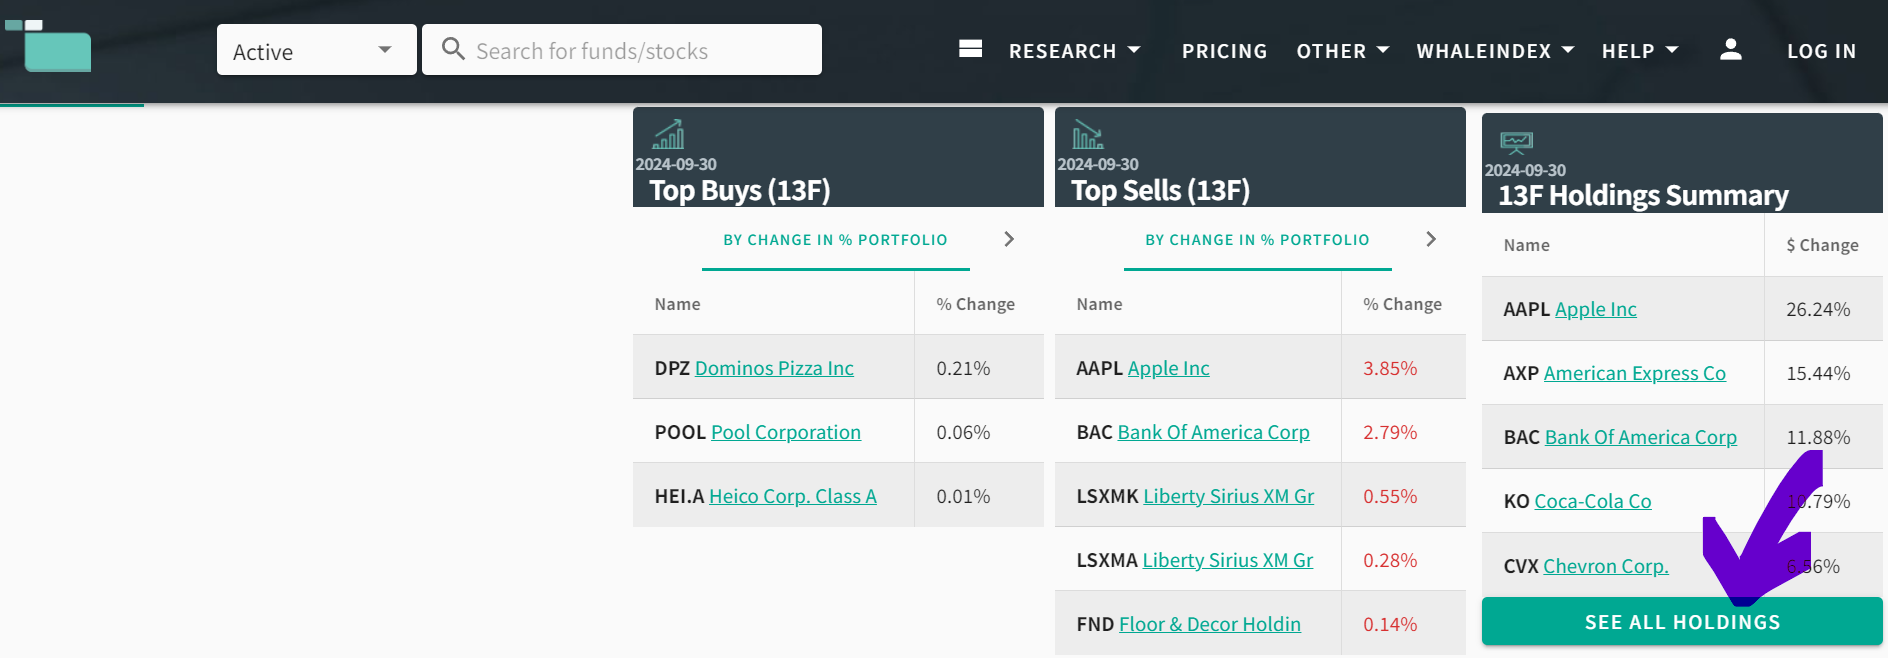The width and height of the screenshot is (1888, 658).
Task: Advance Top Buys tabs with right chevron
Action: [x=1009, y=239]
